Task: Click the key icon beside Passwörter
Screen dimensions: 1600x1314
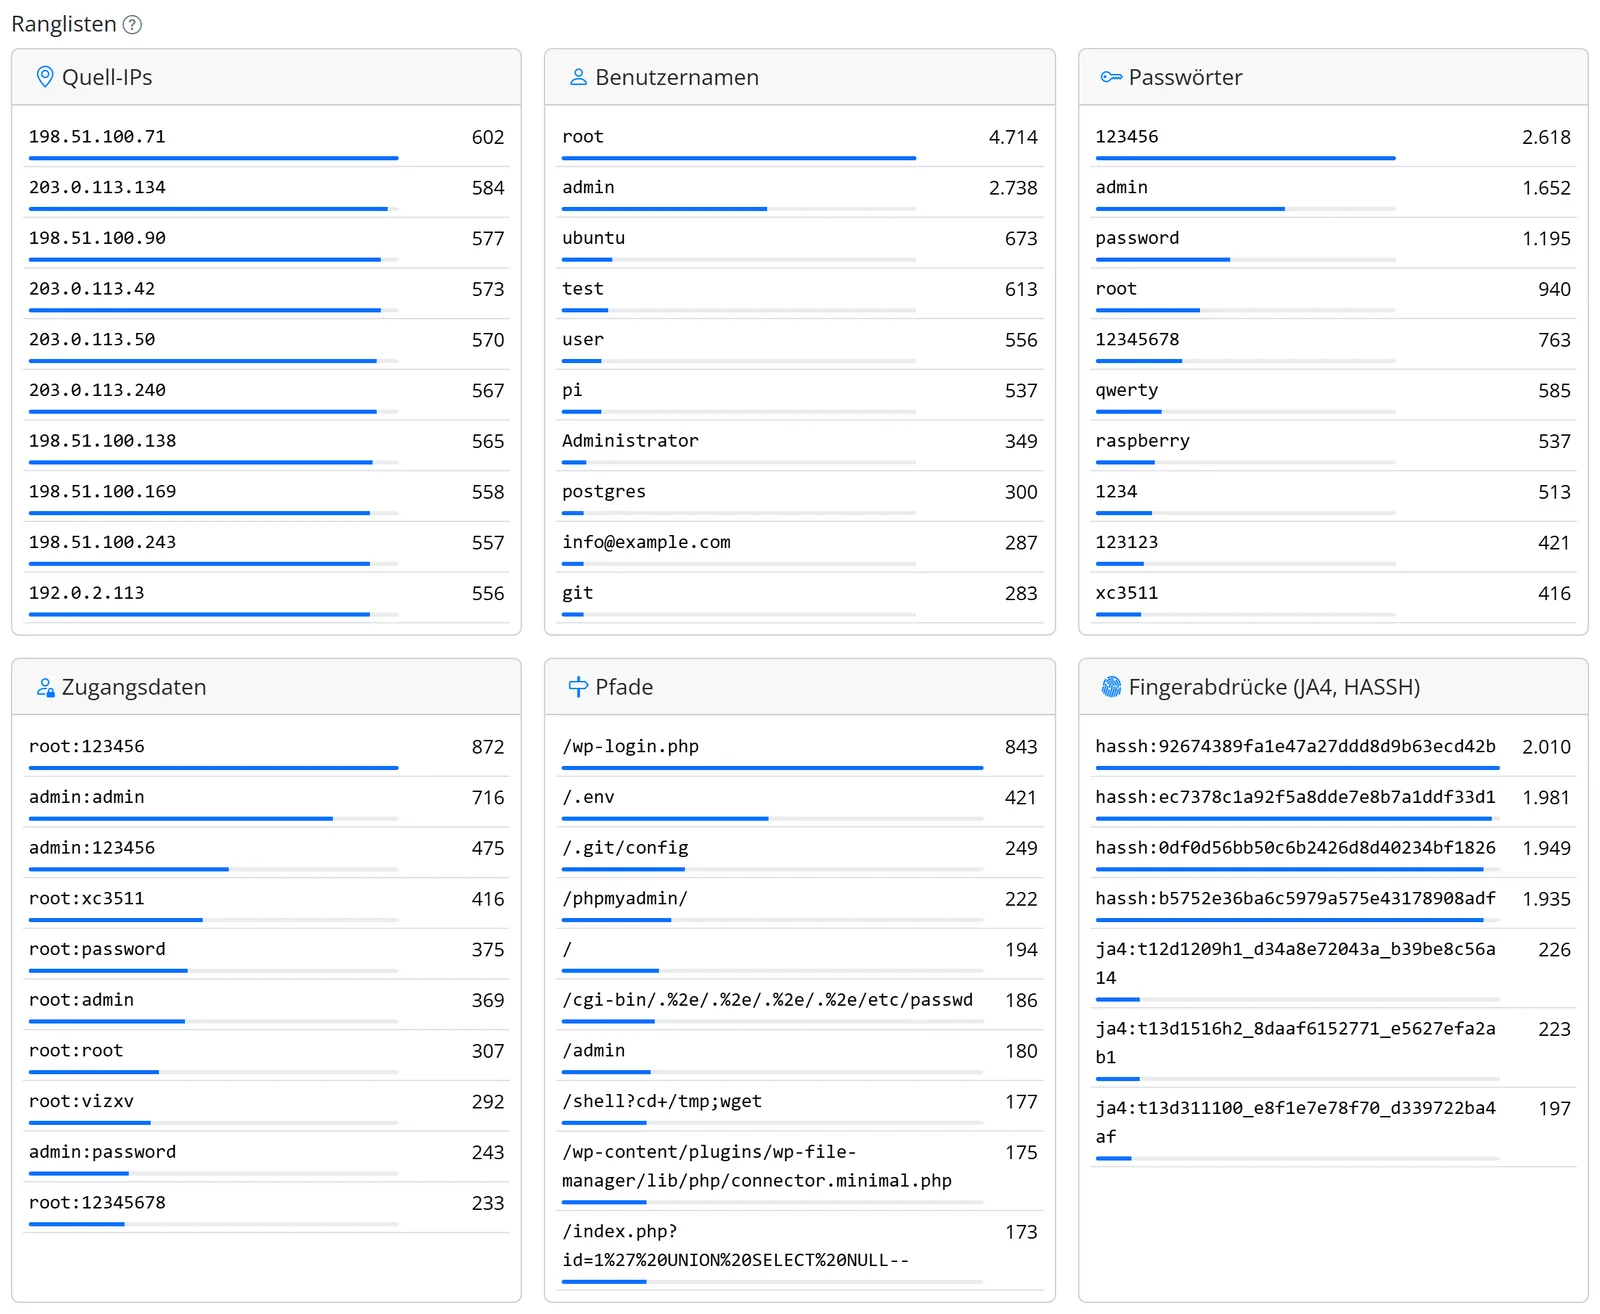Action: coord(1111,77)
